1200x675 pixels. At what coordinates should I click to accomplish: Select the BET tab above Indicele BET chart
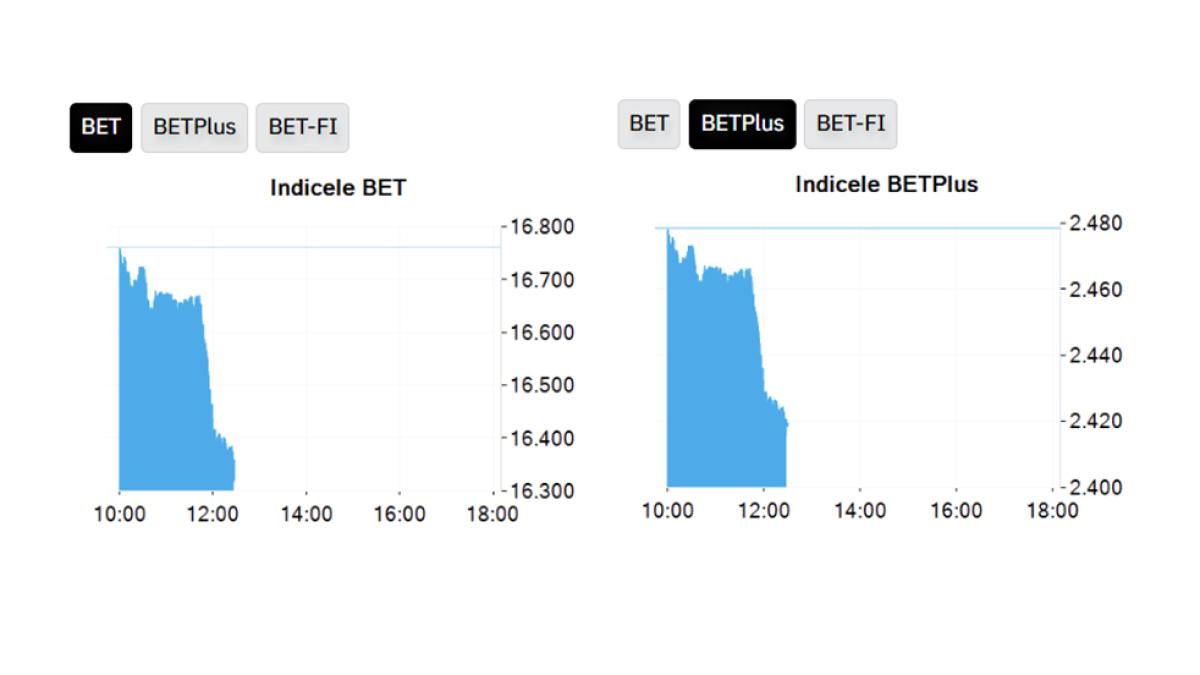[101, 128]
